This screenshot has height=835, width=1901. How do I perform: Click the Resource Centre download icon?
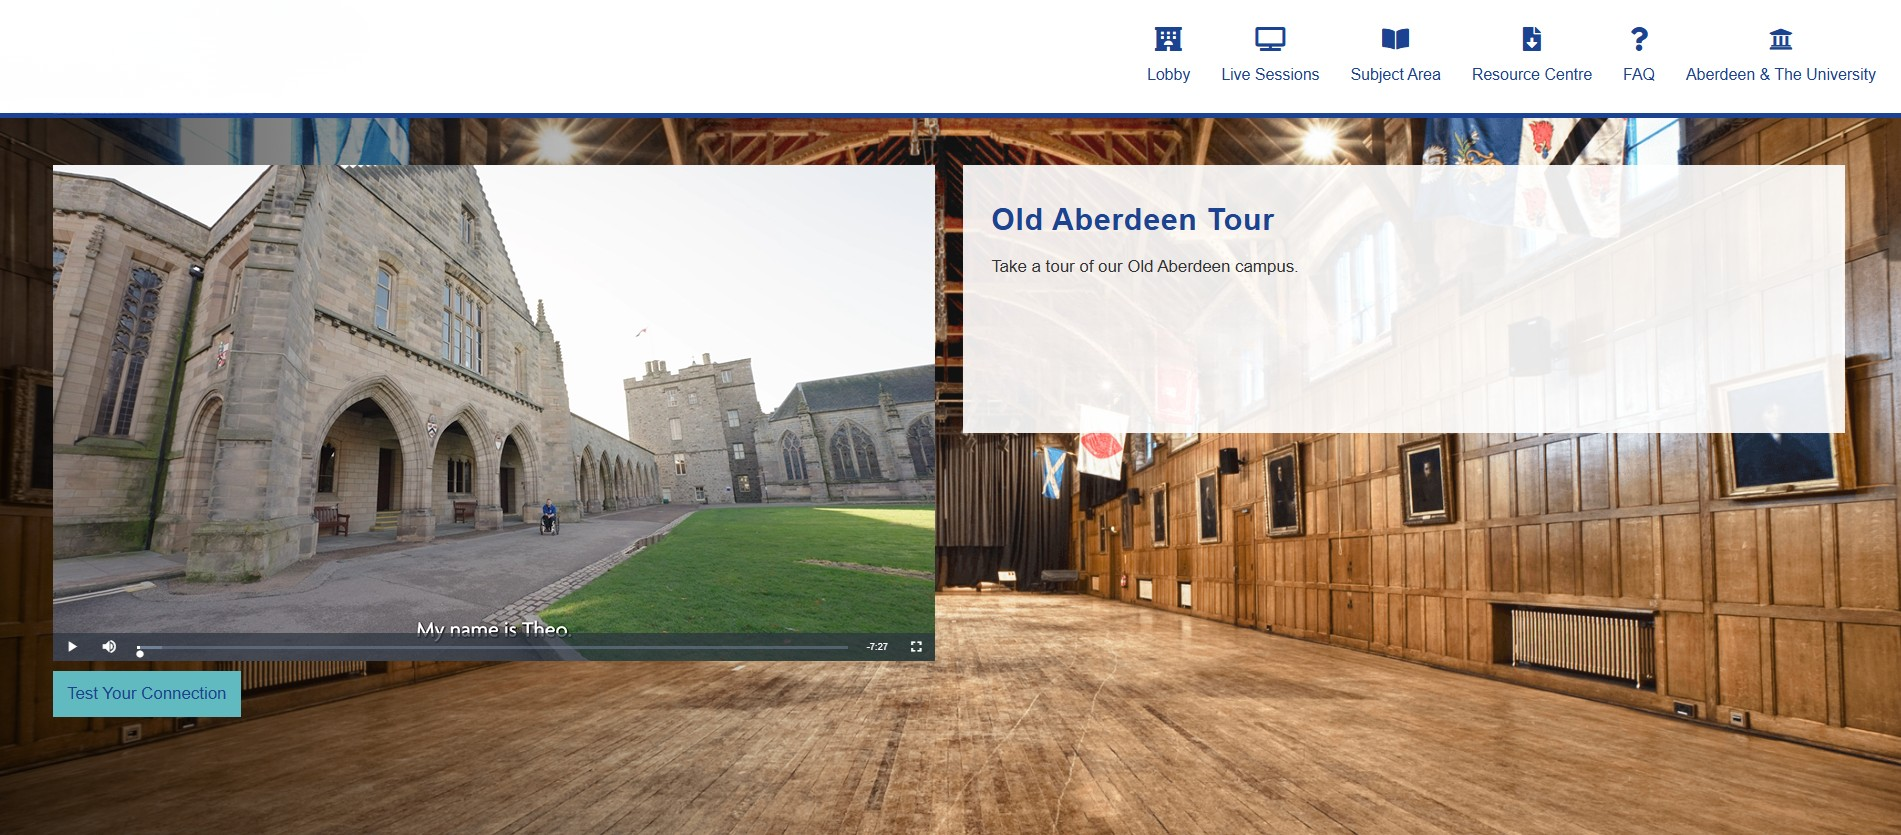click(x=1531, y=39)
